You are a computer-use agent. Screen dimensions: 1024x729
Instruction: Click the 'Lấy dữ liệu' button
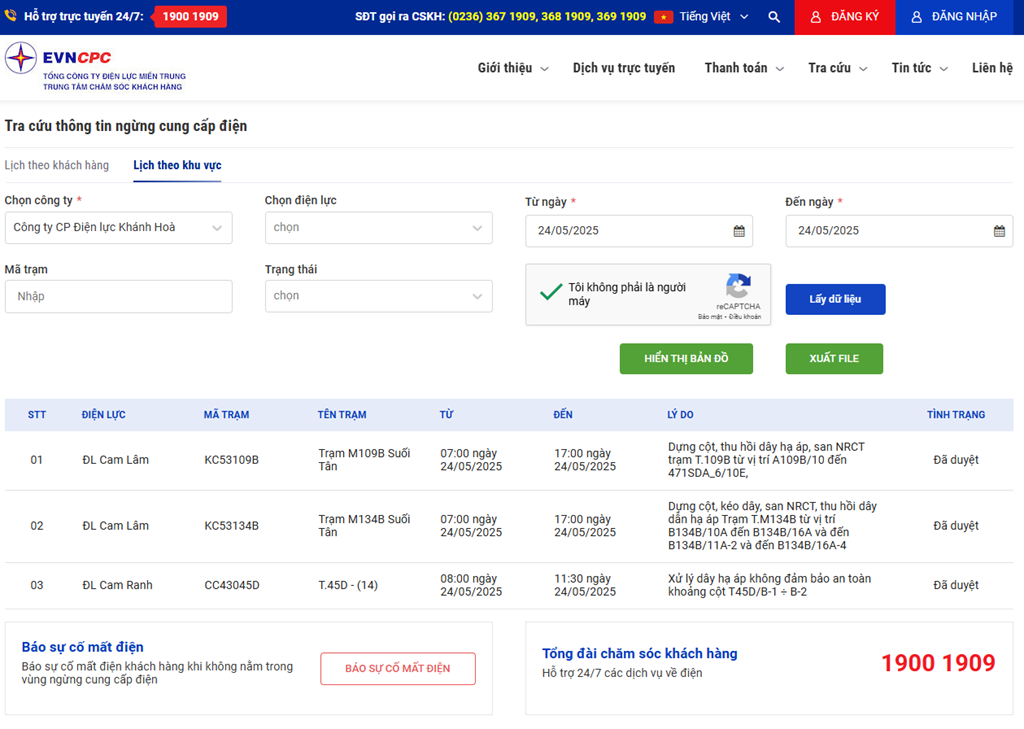coord(835,299)
